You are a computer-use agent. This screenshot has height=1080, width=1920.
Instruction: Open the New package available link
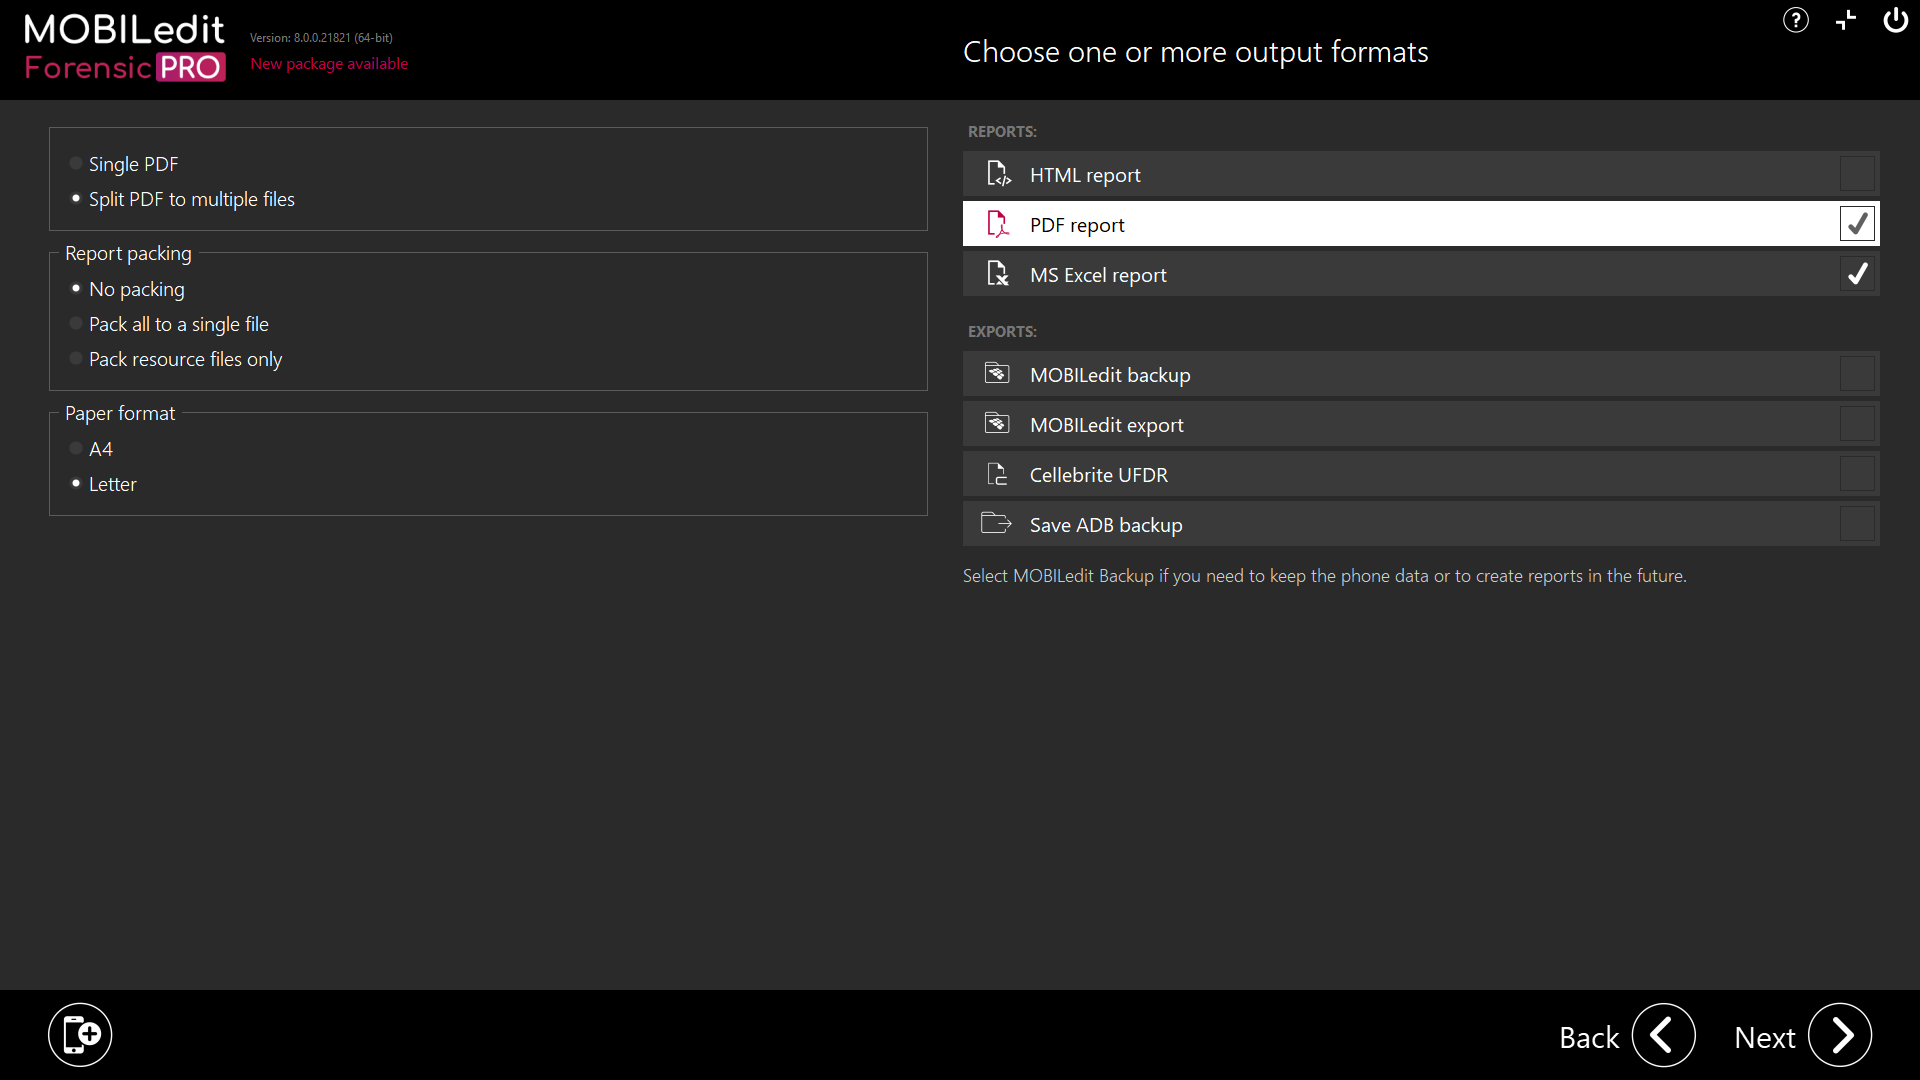coord(329,64)
